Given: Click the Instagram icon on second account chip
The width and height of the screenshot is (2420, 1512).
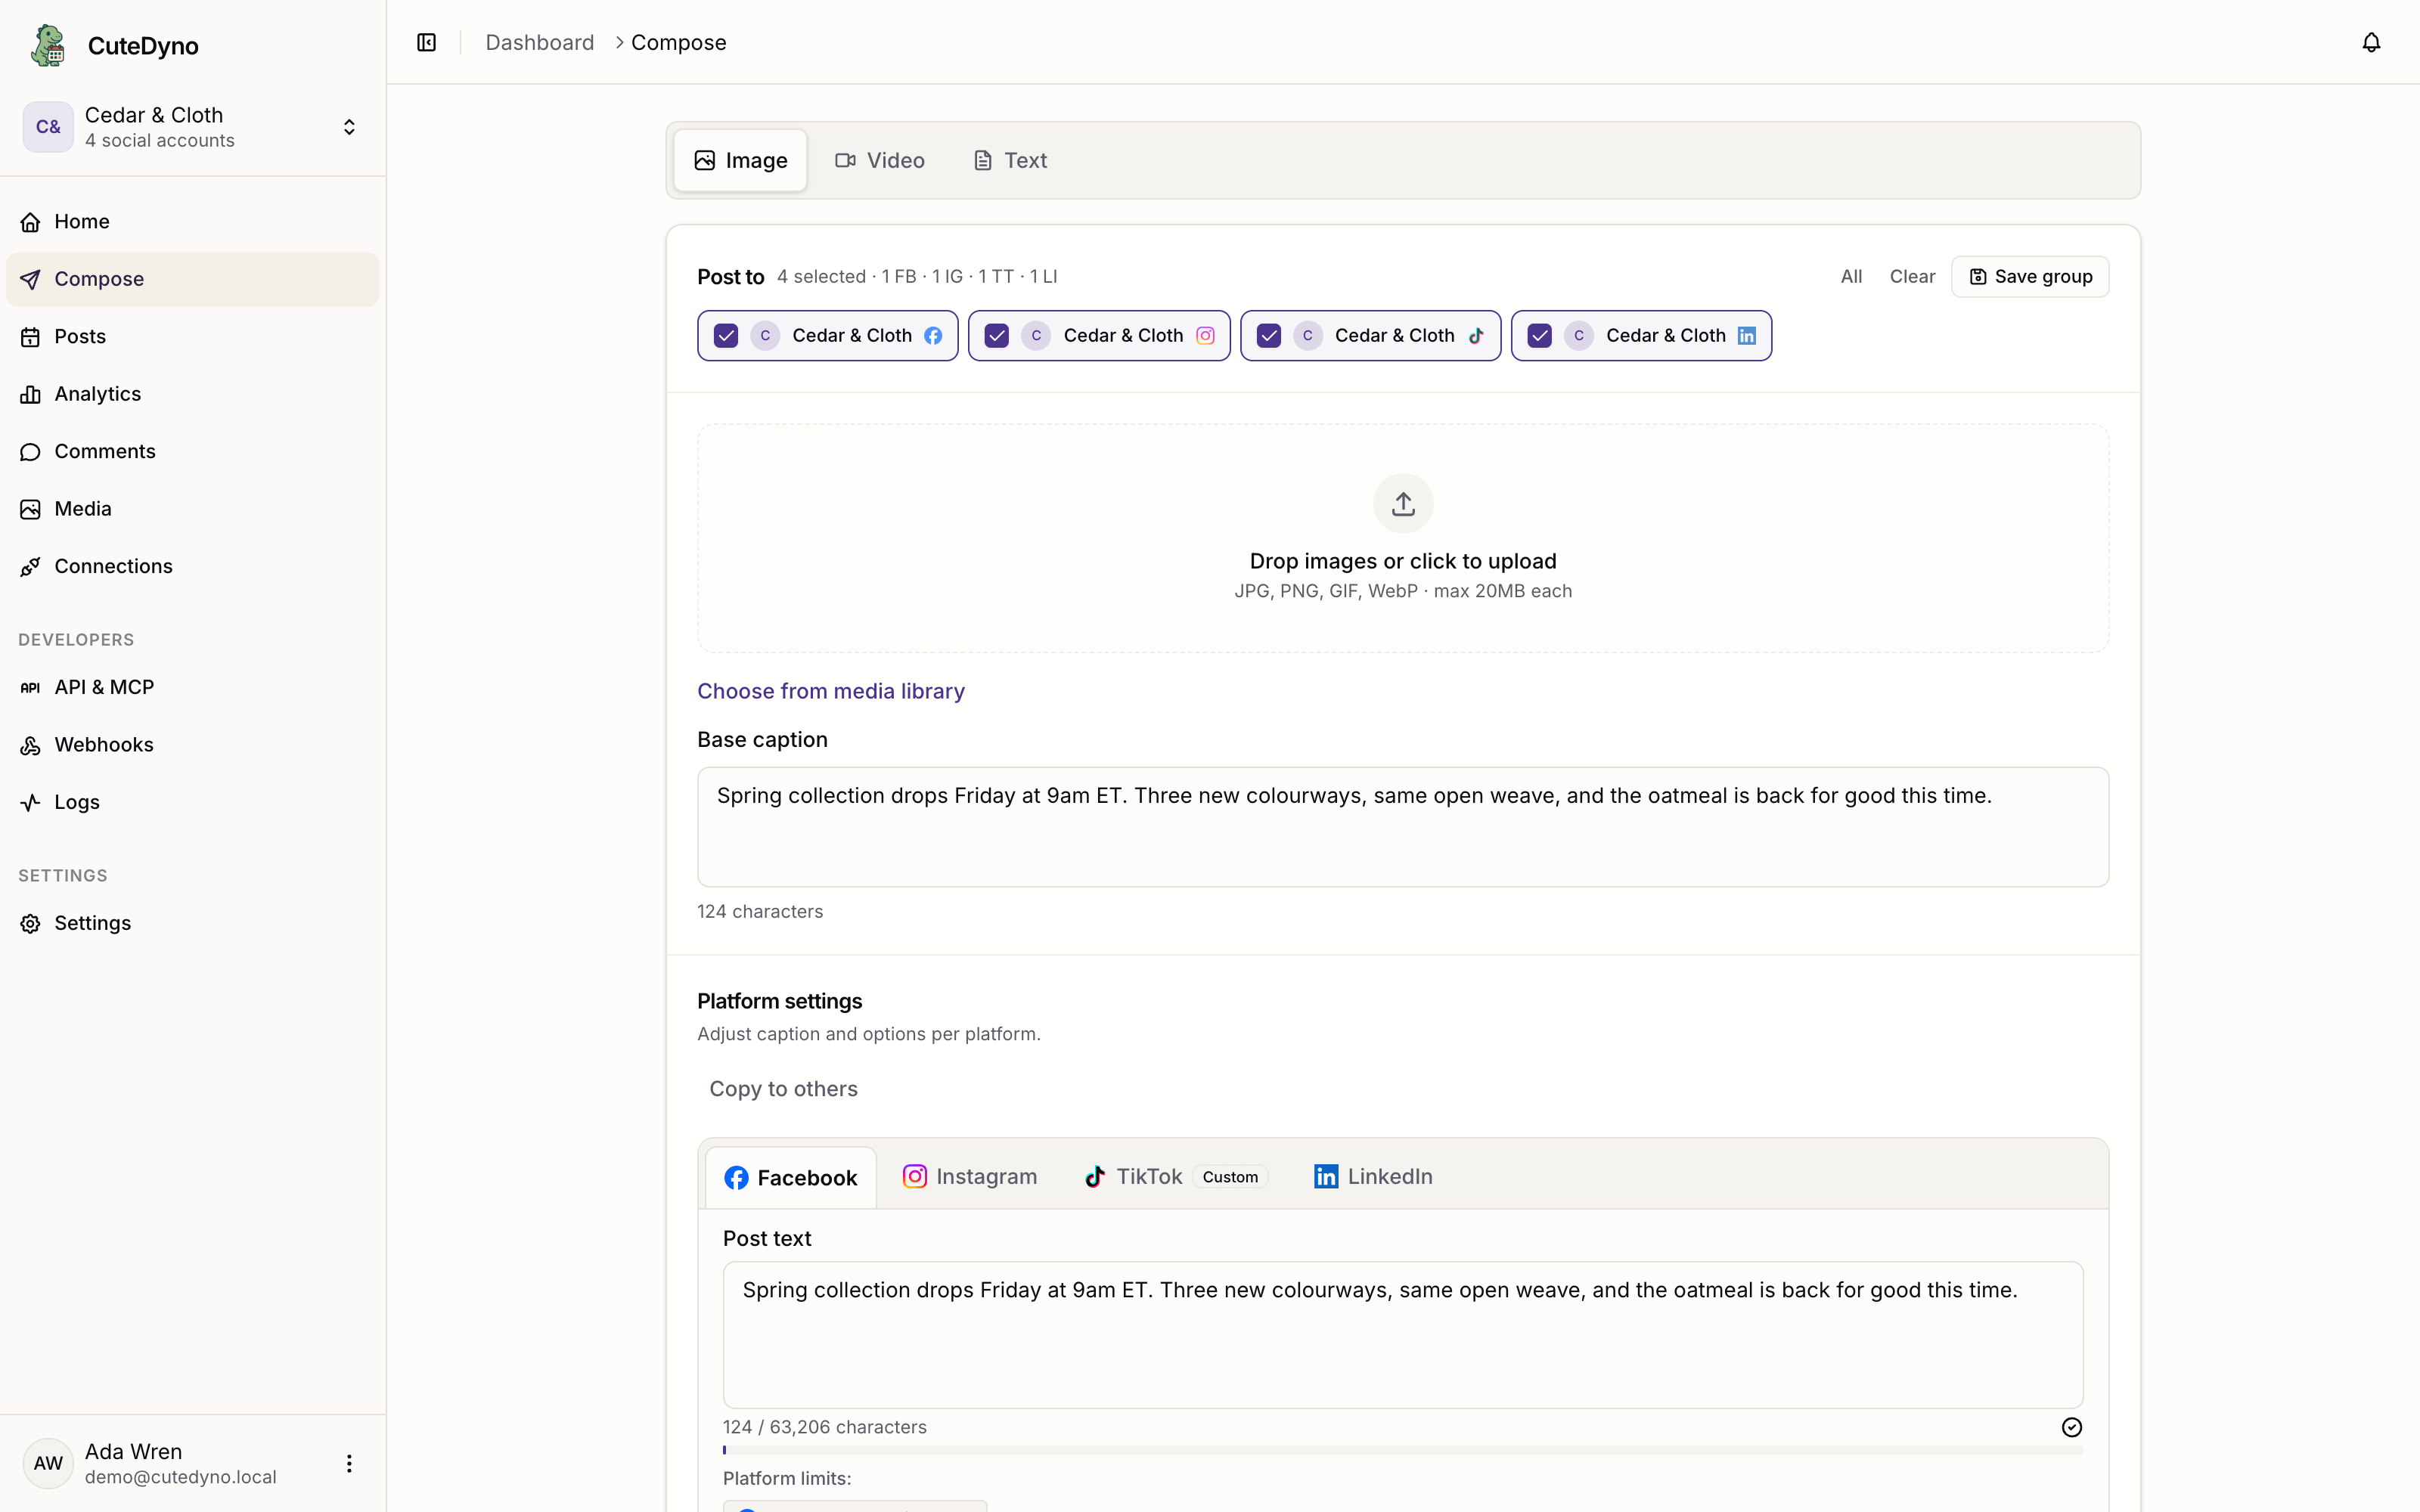Looking at the screenshot, I should pyautogui.click(x=1205, y=335).
